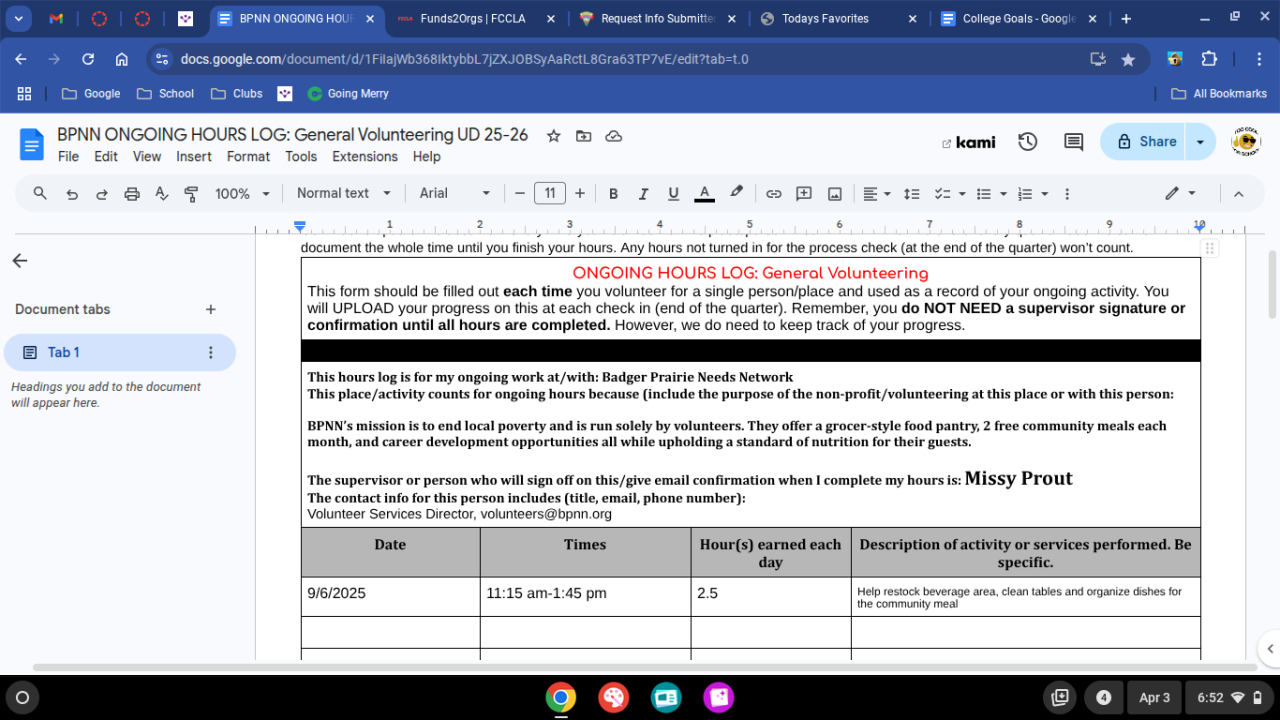Bookmark this page with the star
This screenshot has height=720, width=1280.
click(x=1129, y=59)
